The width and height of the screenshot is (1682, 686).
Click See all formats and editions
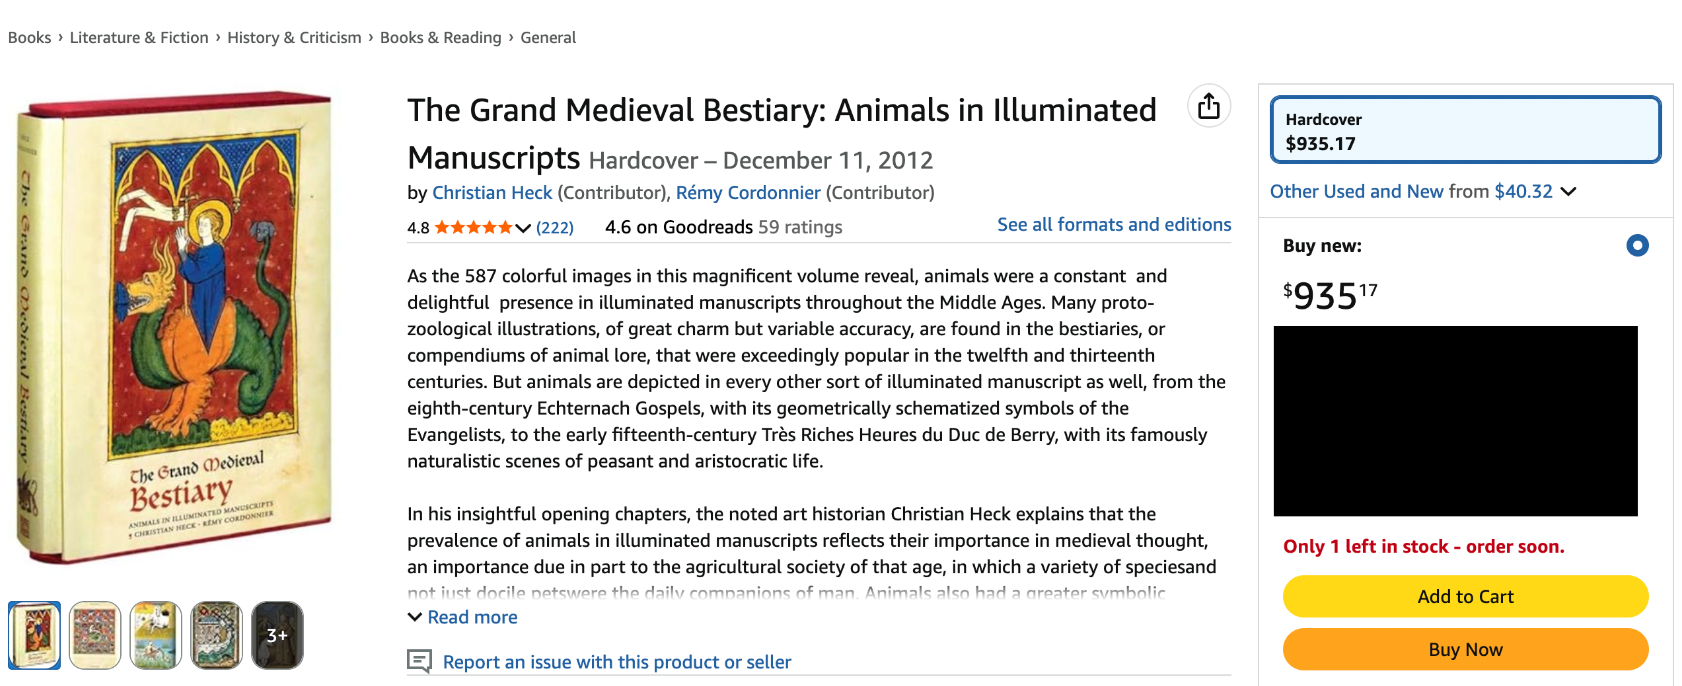pos(1114,225)
